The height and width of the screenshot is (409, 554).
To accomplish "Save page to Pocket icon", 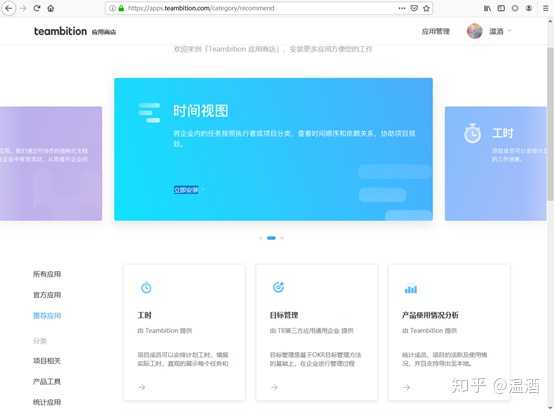I will click(414, 8).
